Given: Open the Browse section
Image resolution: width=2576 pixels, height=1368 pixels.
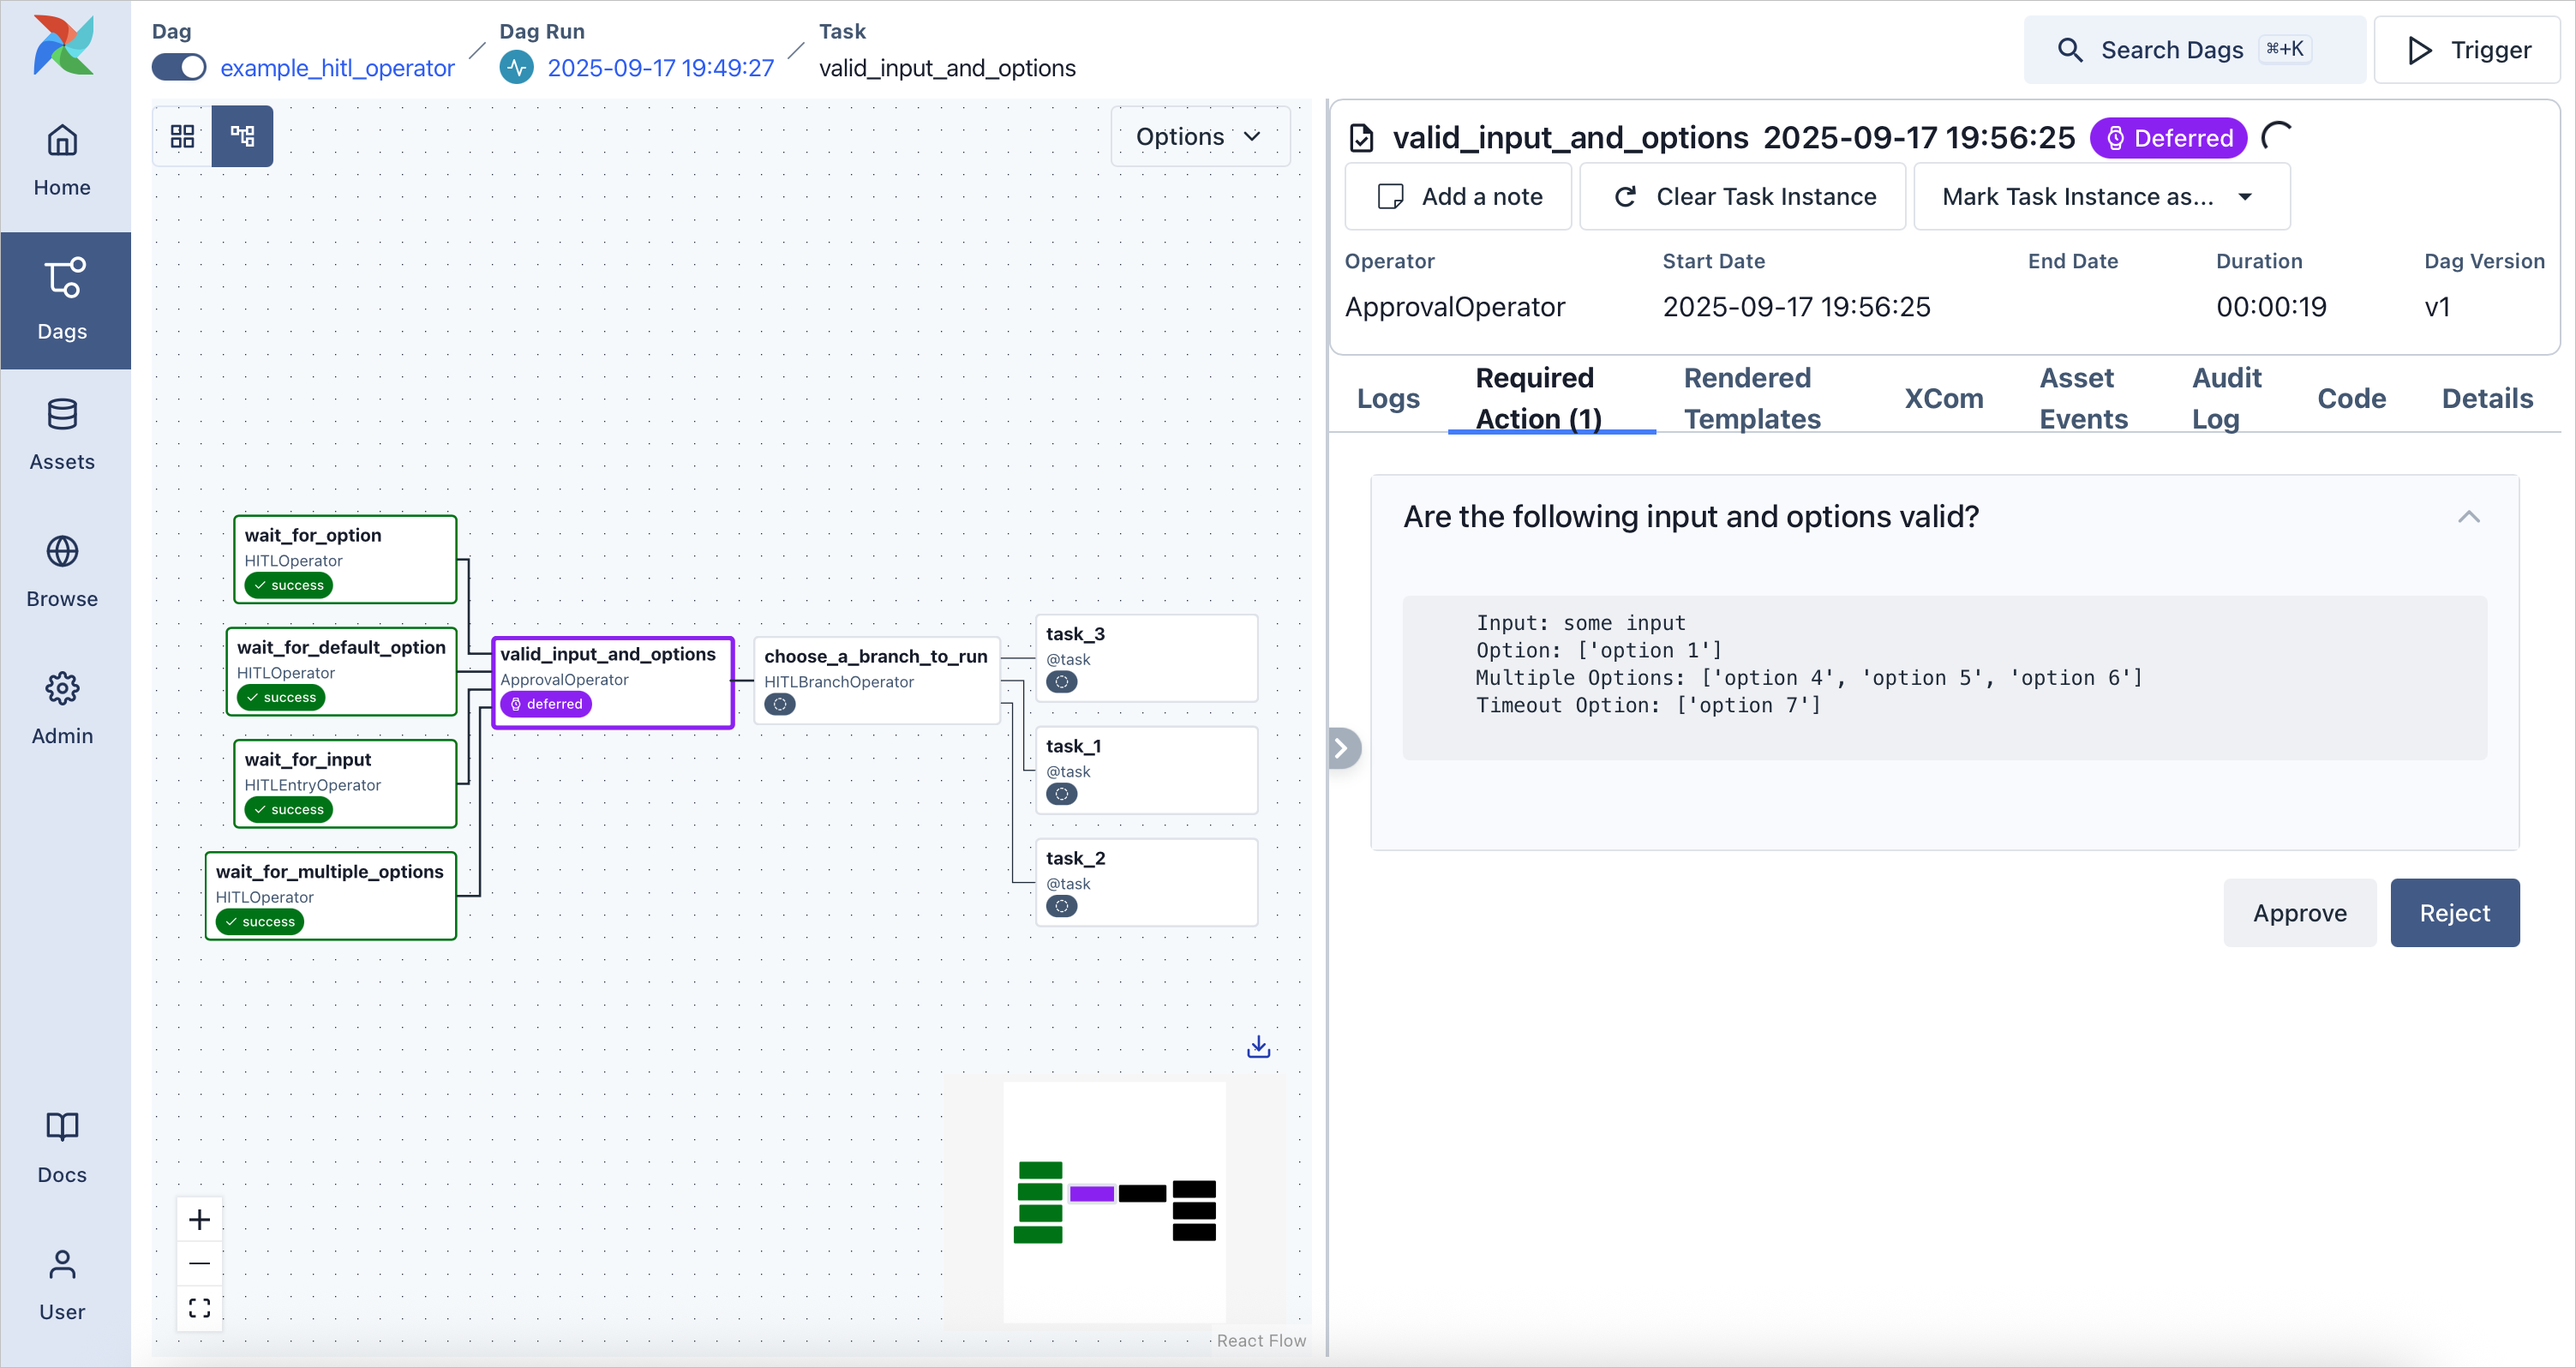Looking at the screenshot, I should click(62, 572).
